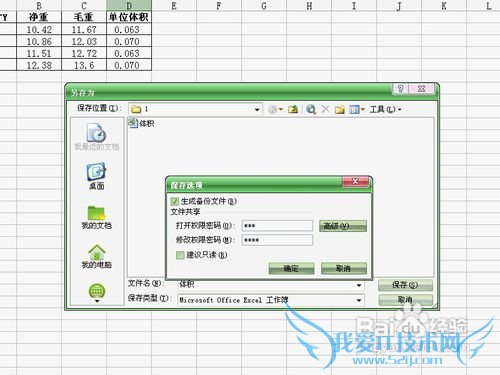The width and height of the screenshot is (500, 375).
Task: Click the 毛重 header cell
Action: click(x=84, y=17)
